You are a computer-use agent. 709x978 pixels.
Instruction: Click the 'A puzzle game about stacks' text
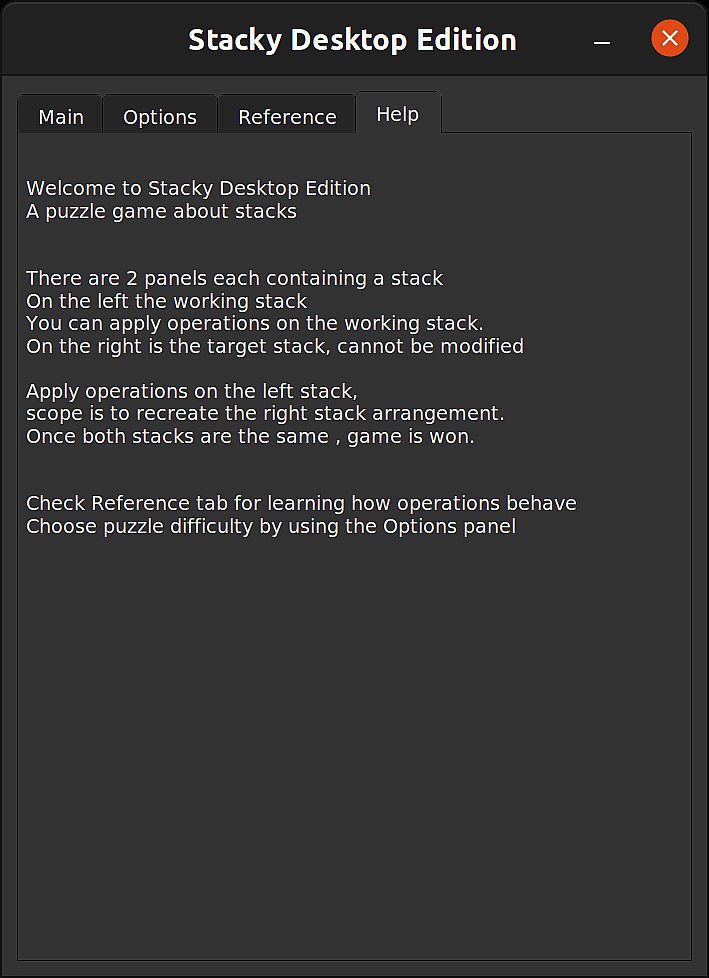tap(161, 211)
